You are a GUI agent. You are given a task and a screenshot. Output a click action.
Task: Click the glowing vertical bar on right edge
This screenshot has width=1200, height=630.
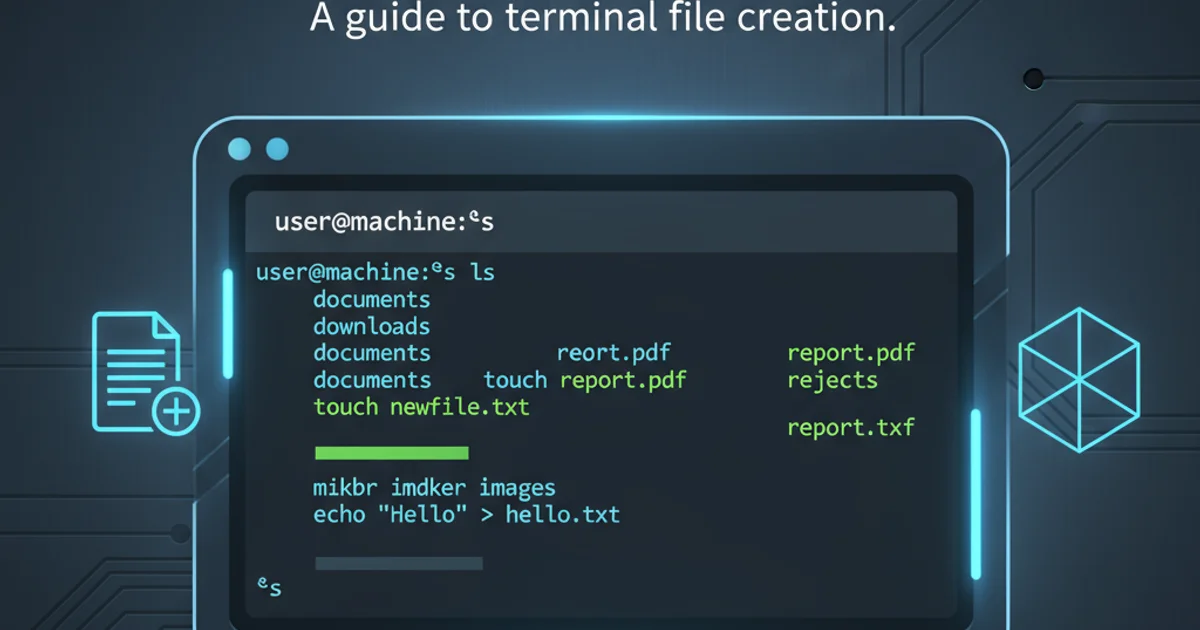click(x=976, y=494)
